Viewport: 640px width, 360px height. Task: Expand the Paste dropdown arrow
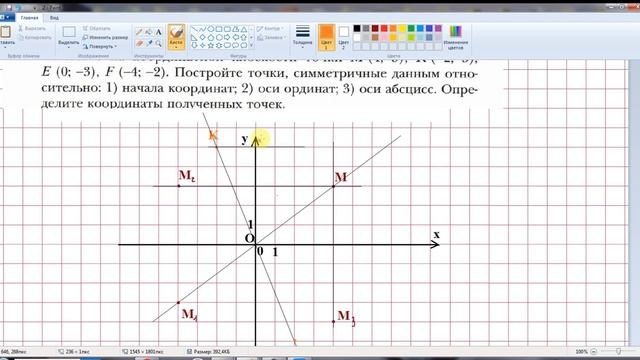point(6,47)
